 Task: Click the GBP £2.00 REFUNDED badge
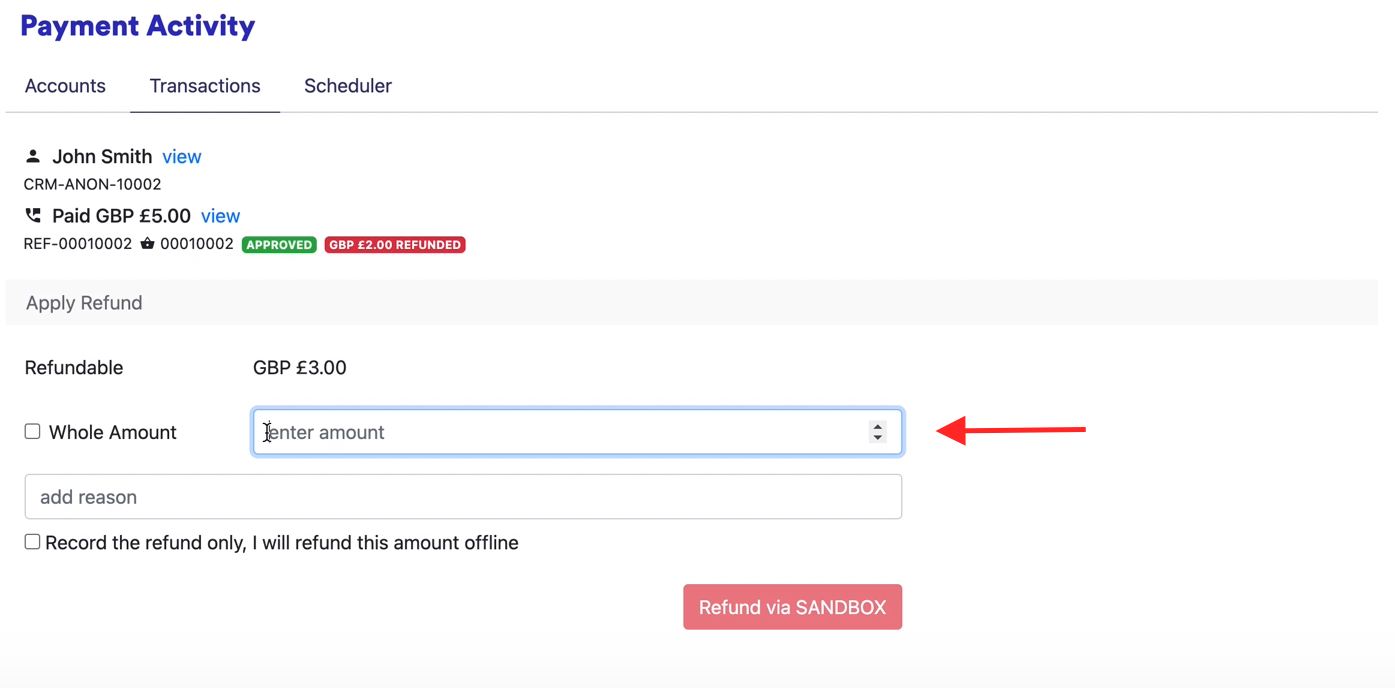[395, 245]
